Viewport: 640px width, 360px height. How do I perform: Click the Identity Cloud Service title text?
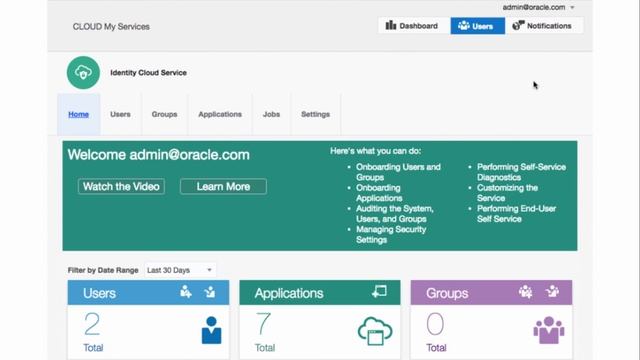pyautogui.click(x=149, y=73)
